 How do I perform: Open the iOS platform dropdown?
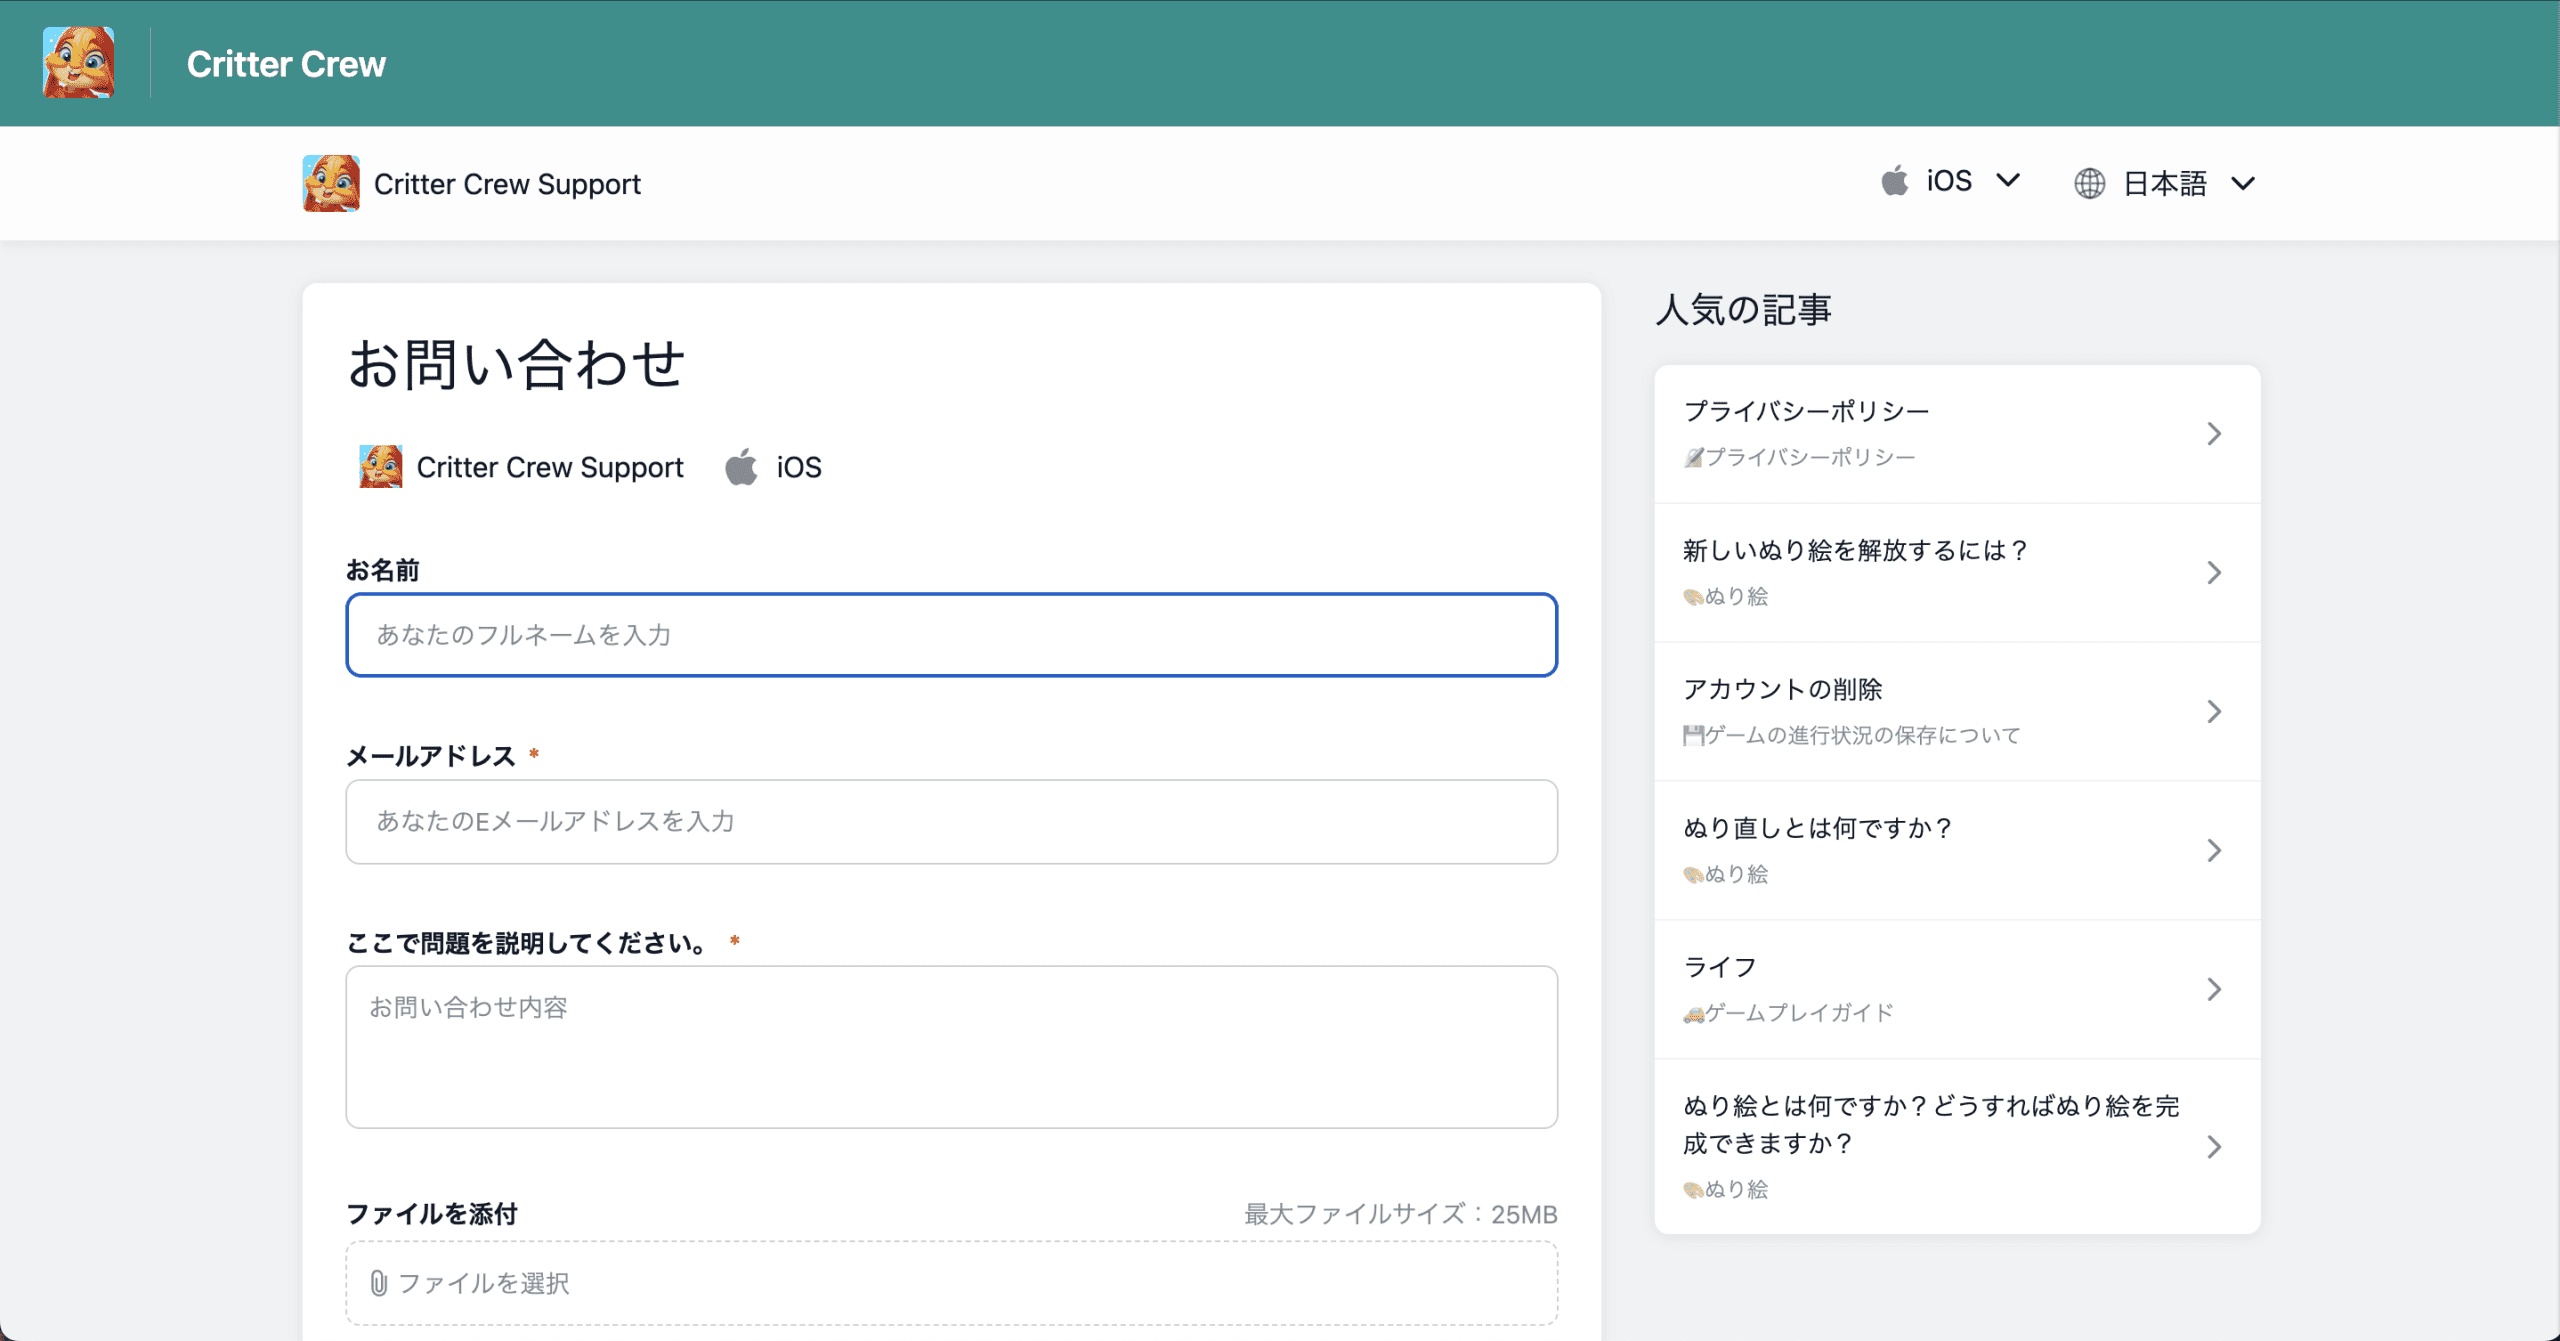click(x=2009, y=181)
